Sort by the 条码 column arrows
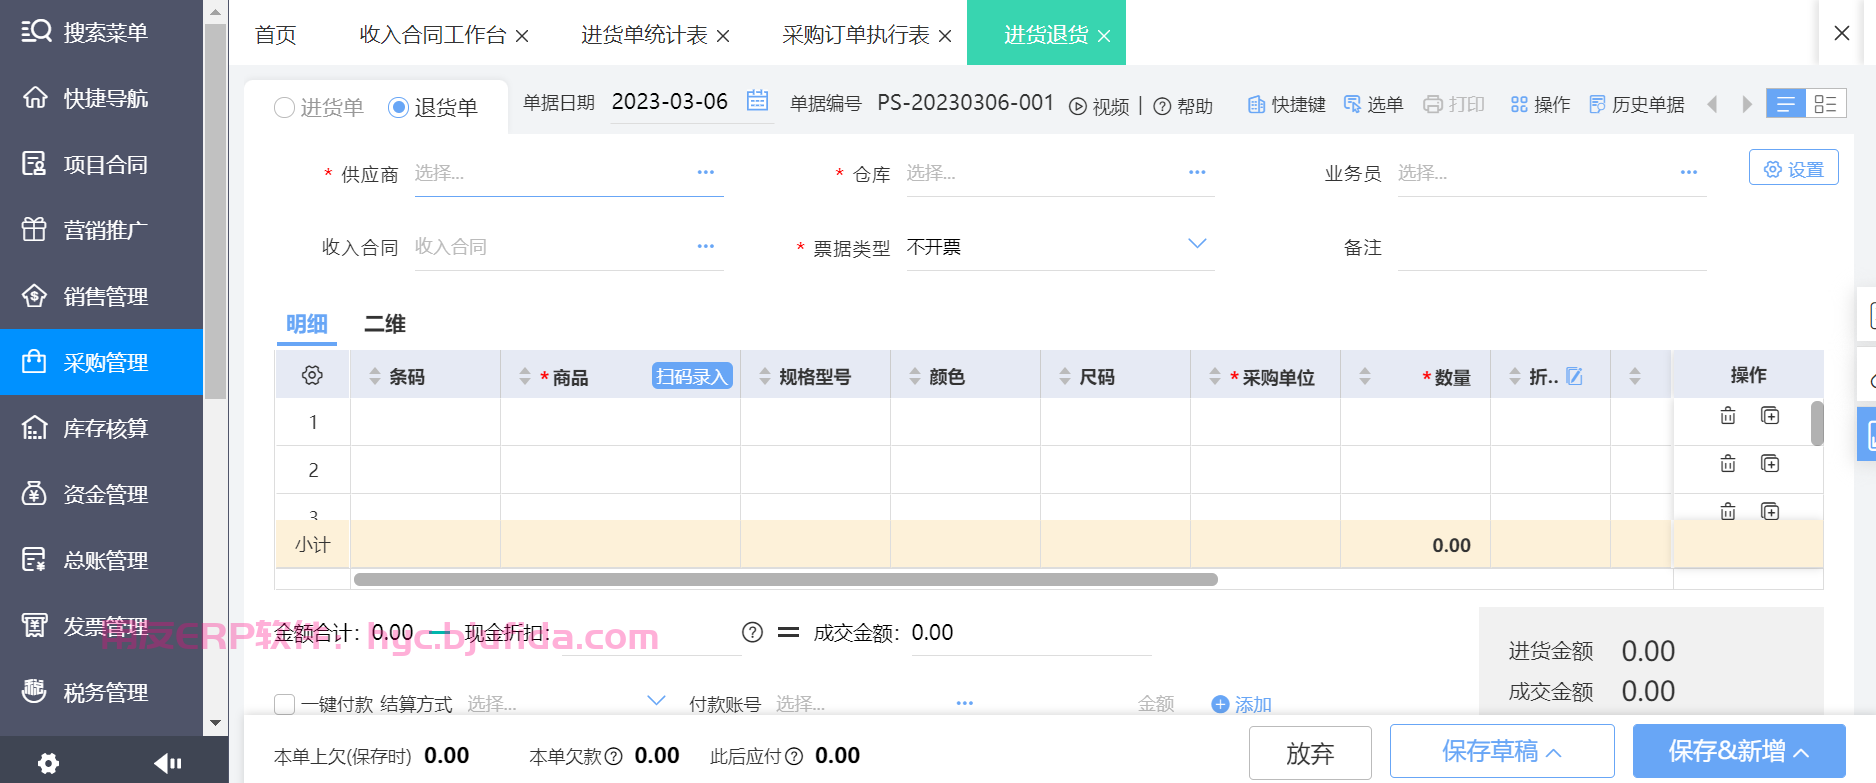 (x=375, y=376)
